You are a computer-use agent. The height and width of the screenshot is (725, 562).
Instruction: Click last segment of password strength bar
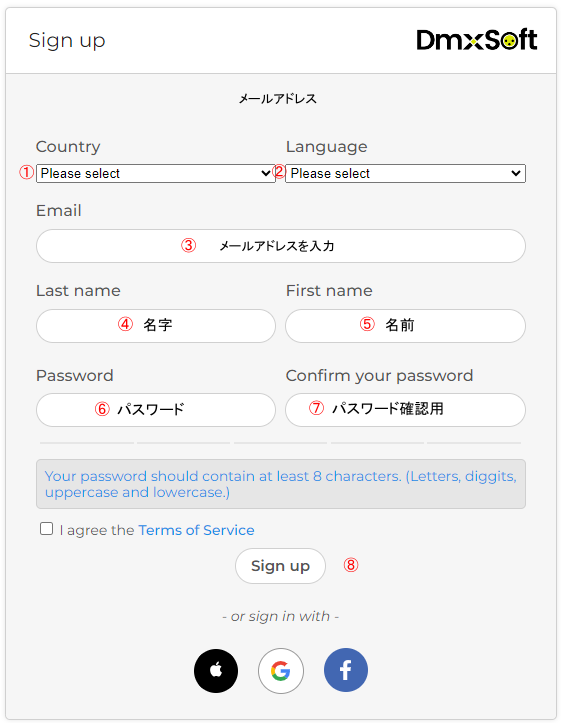click(474, 443)
